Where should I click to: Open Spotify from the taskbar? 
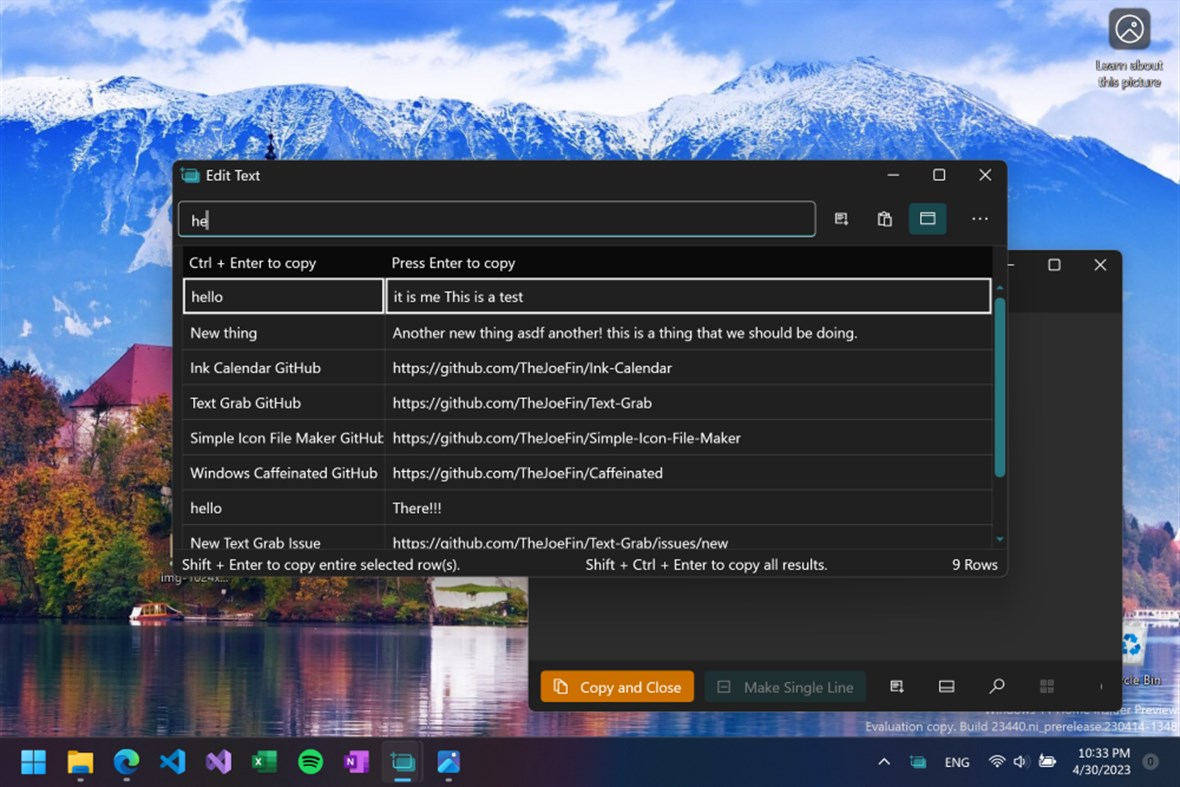pyautogui.click(x=310, y=762)
